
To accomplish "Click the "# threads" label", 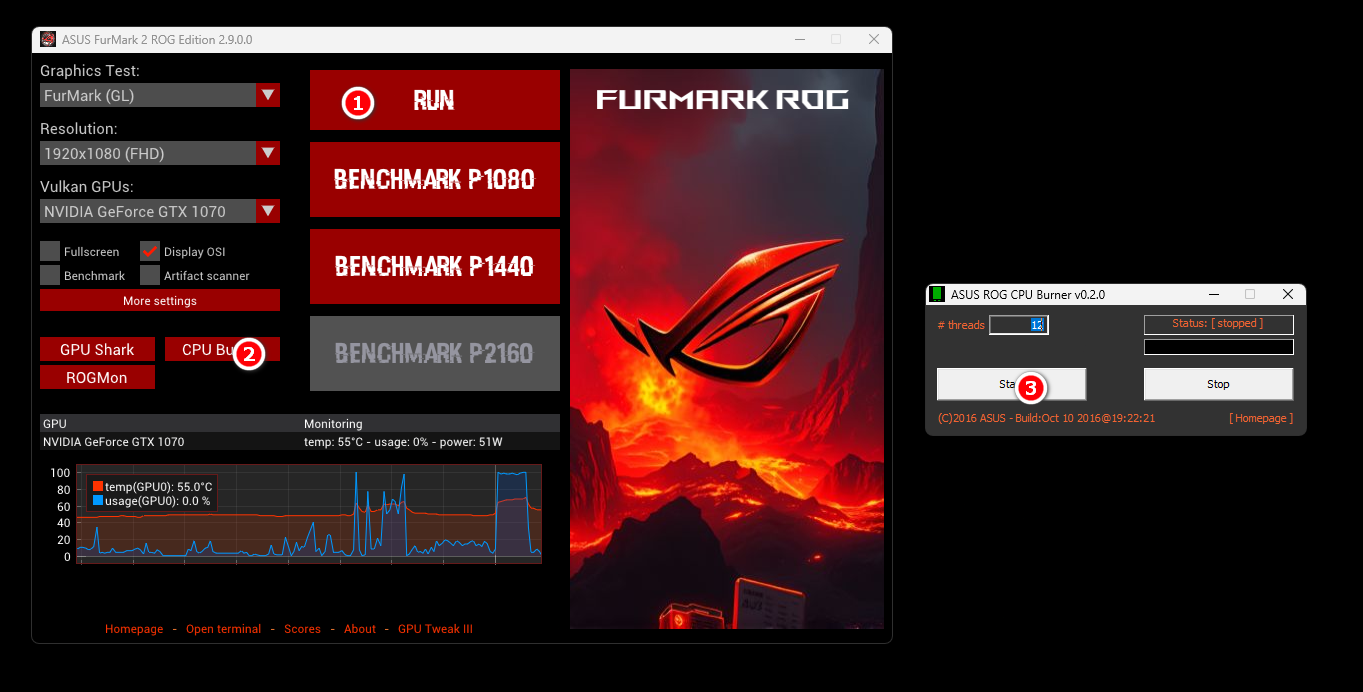I will click(x=961, y=325).
